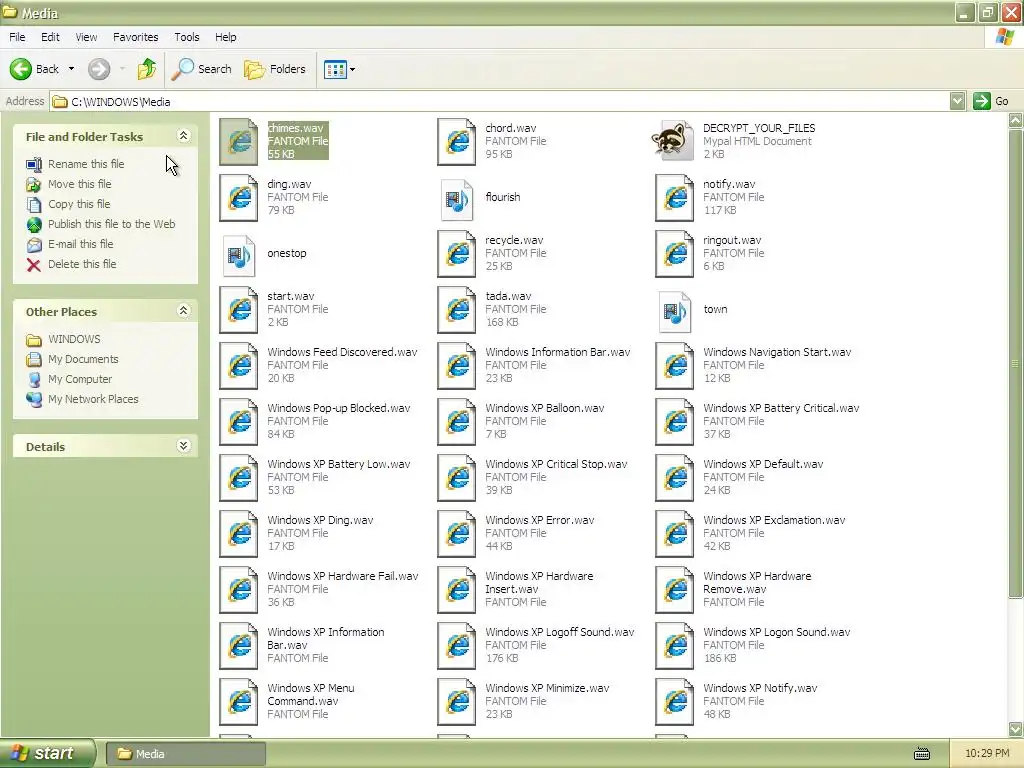The image size is (1024, 768).
Task: Click the Back button
Action: click(35, 69)
